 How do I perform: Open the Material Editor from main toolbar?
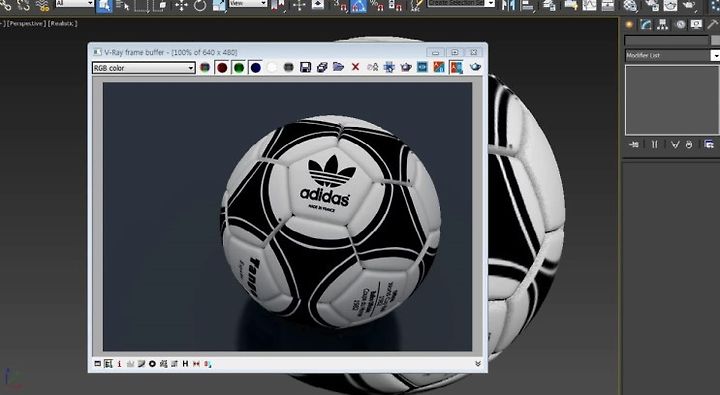coord(630,5)
